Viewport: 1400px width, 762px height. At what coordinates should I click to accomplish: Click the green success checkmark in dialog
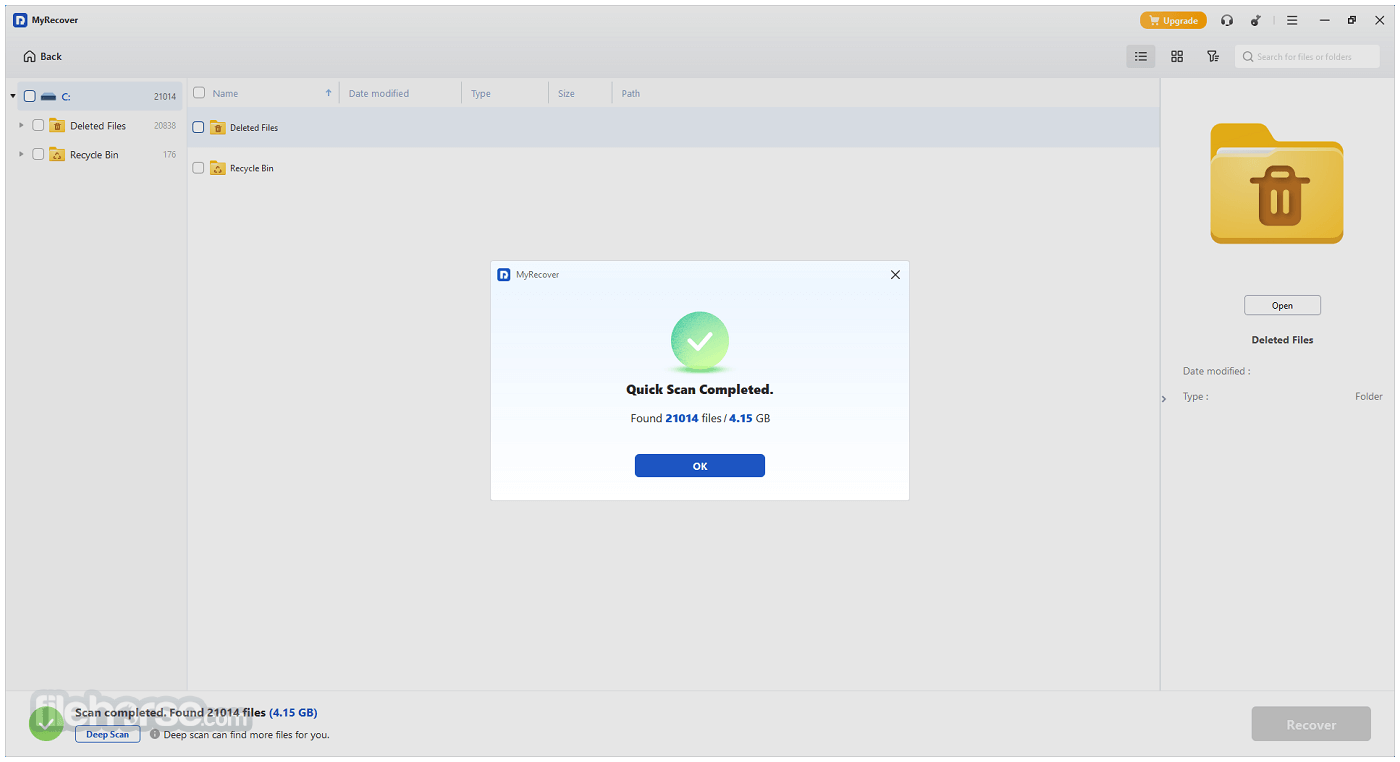coord(700,341)
